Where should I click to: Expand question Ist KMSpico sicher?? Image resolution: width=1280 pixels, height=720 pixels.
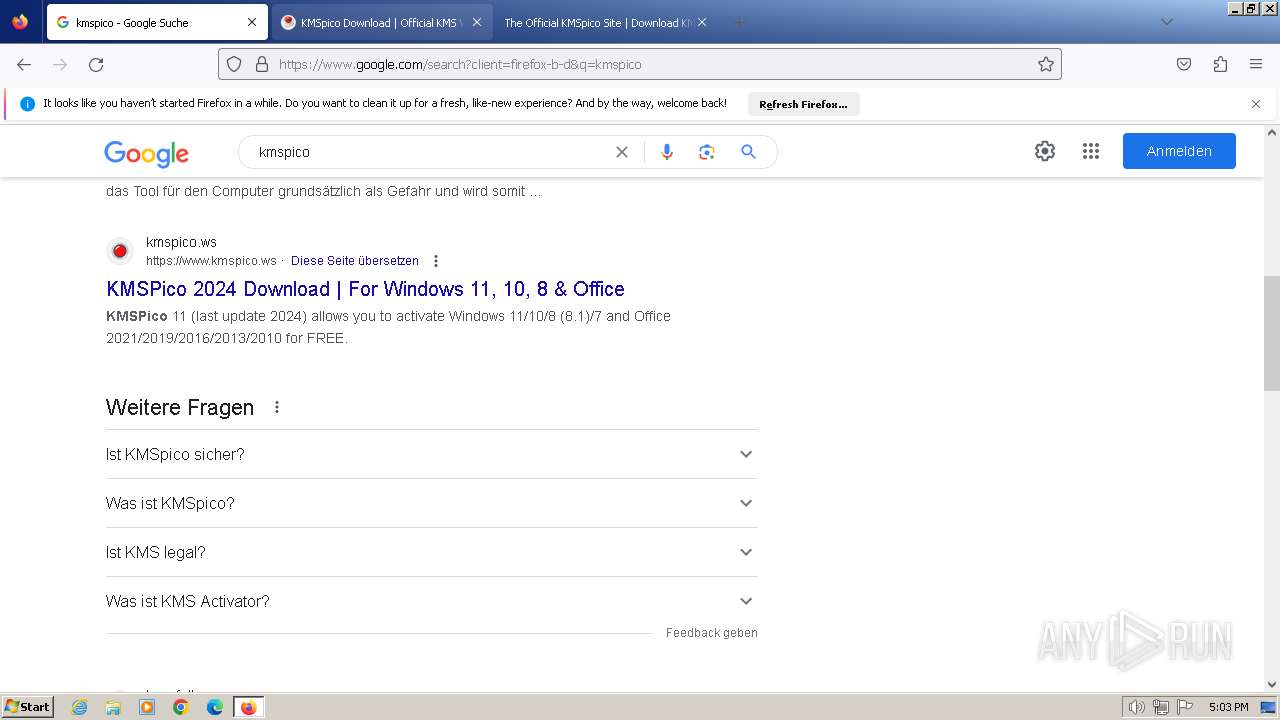[x=431, y=454]
